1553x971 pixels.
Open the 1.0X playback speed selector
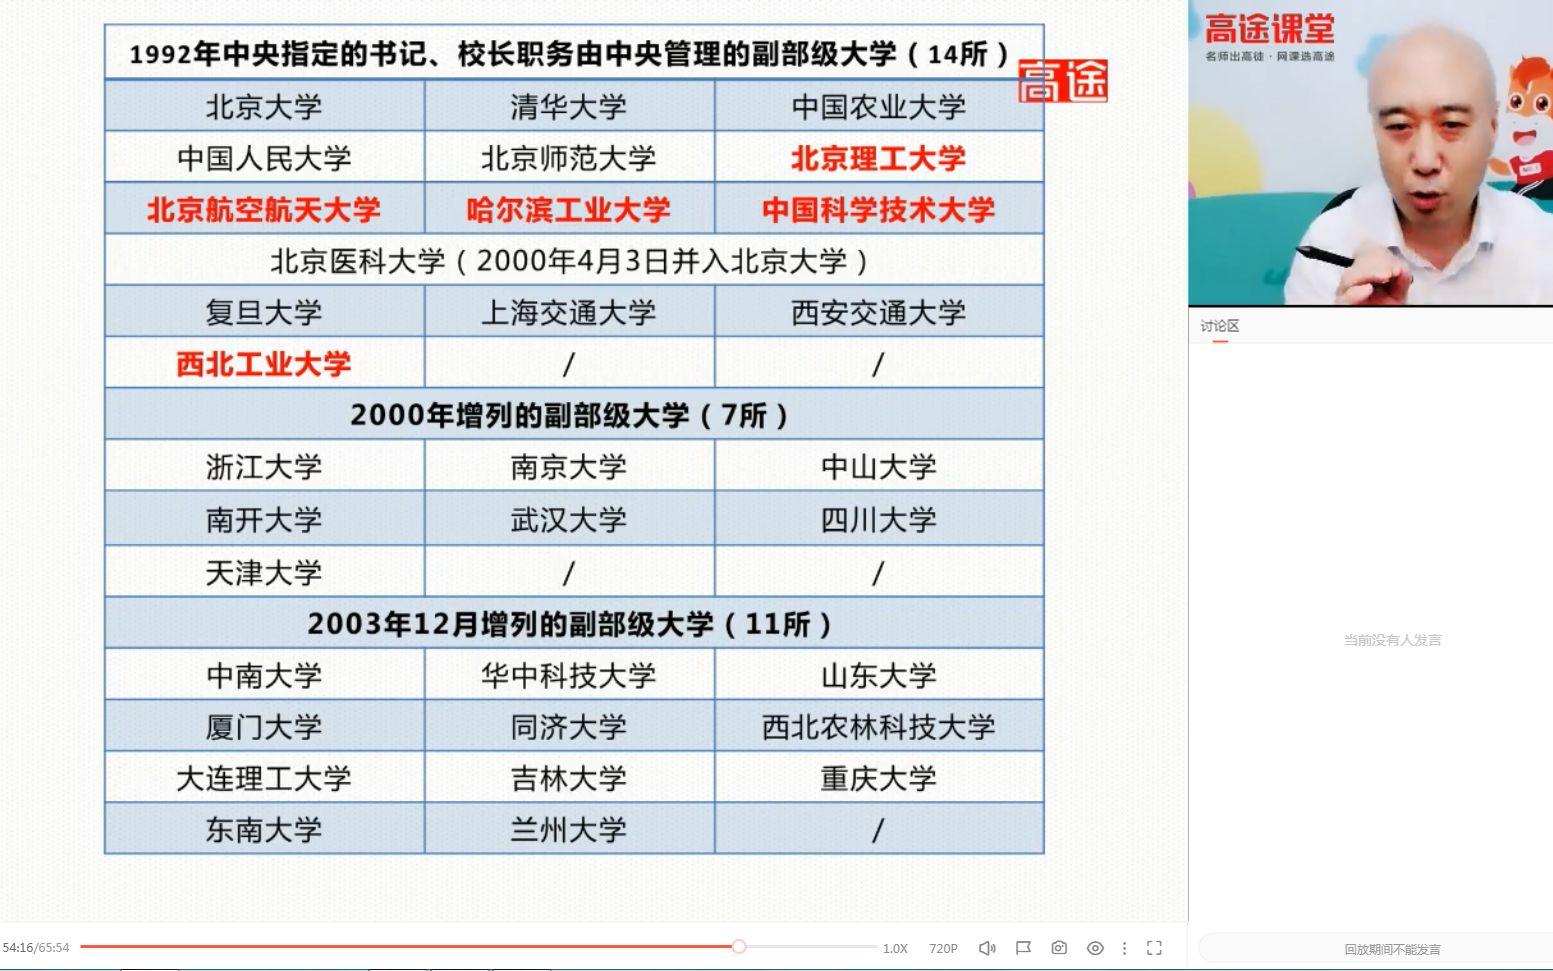895,948
